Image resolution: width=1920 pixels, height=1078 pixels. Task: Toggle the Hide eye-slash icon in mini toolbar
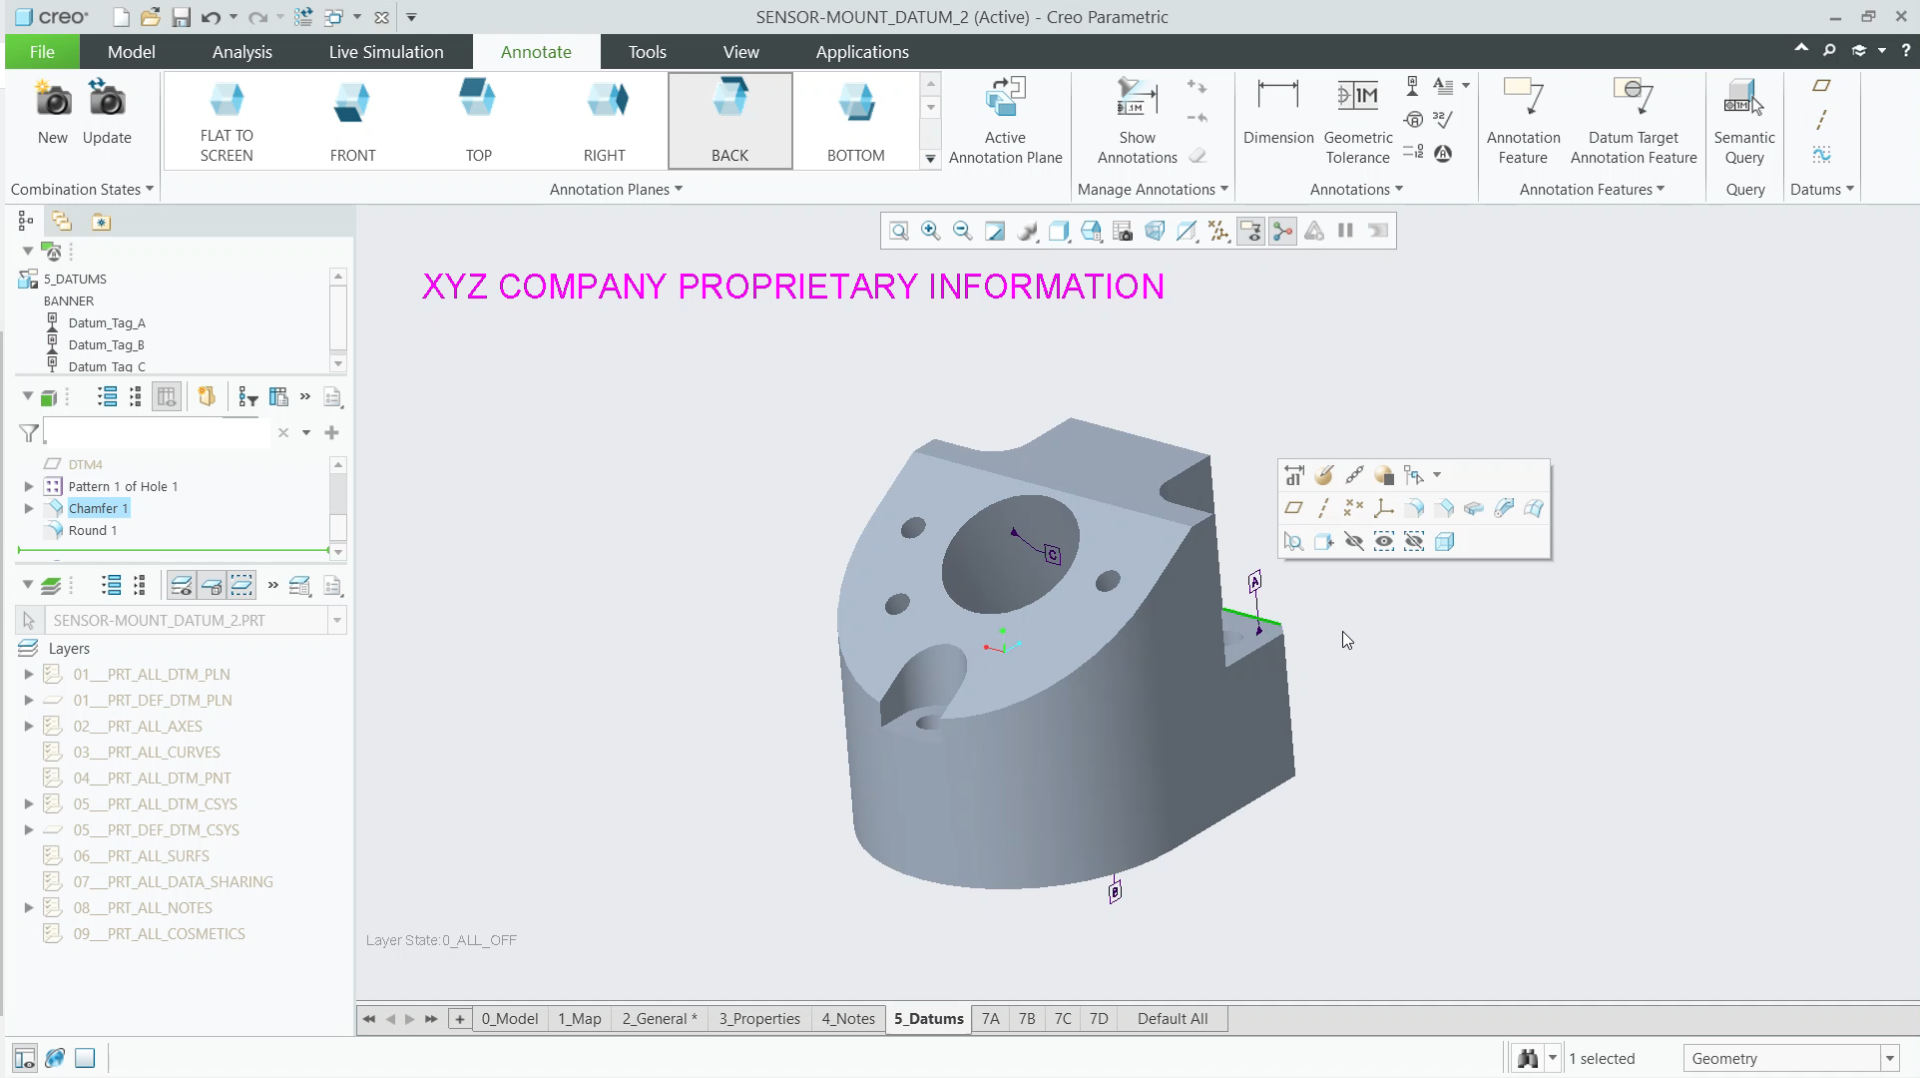[1354, 541]
